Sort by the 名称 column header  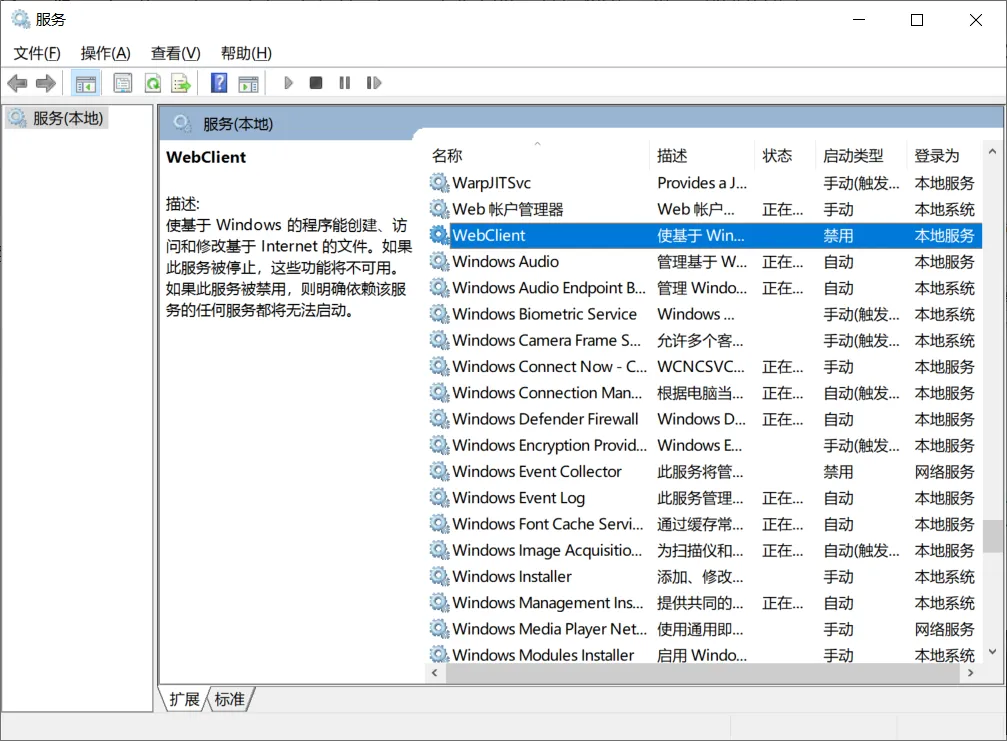click(x=538, y=155)
